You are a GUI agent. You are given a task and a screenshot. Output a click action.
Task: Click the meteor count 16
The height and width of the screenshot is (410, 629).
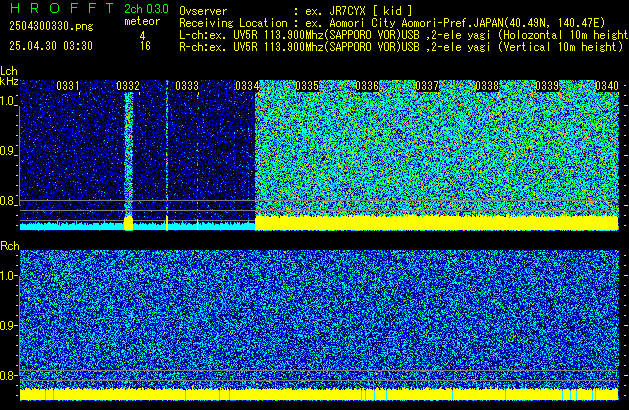coord(145,46)
